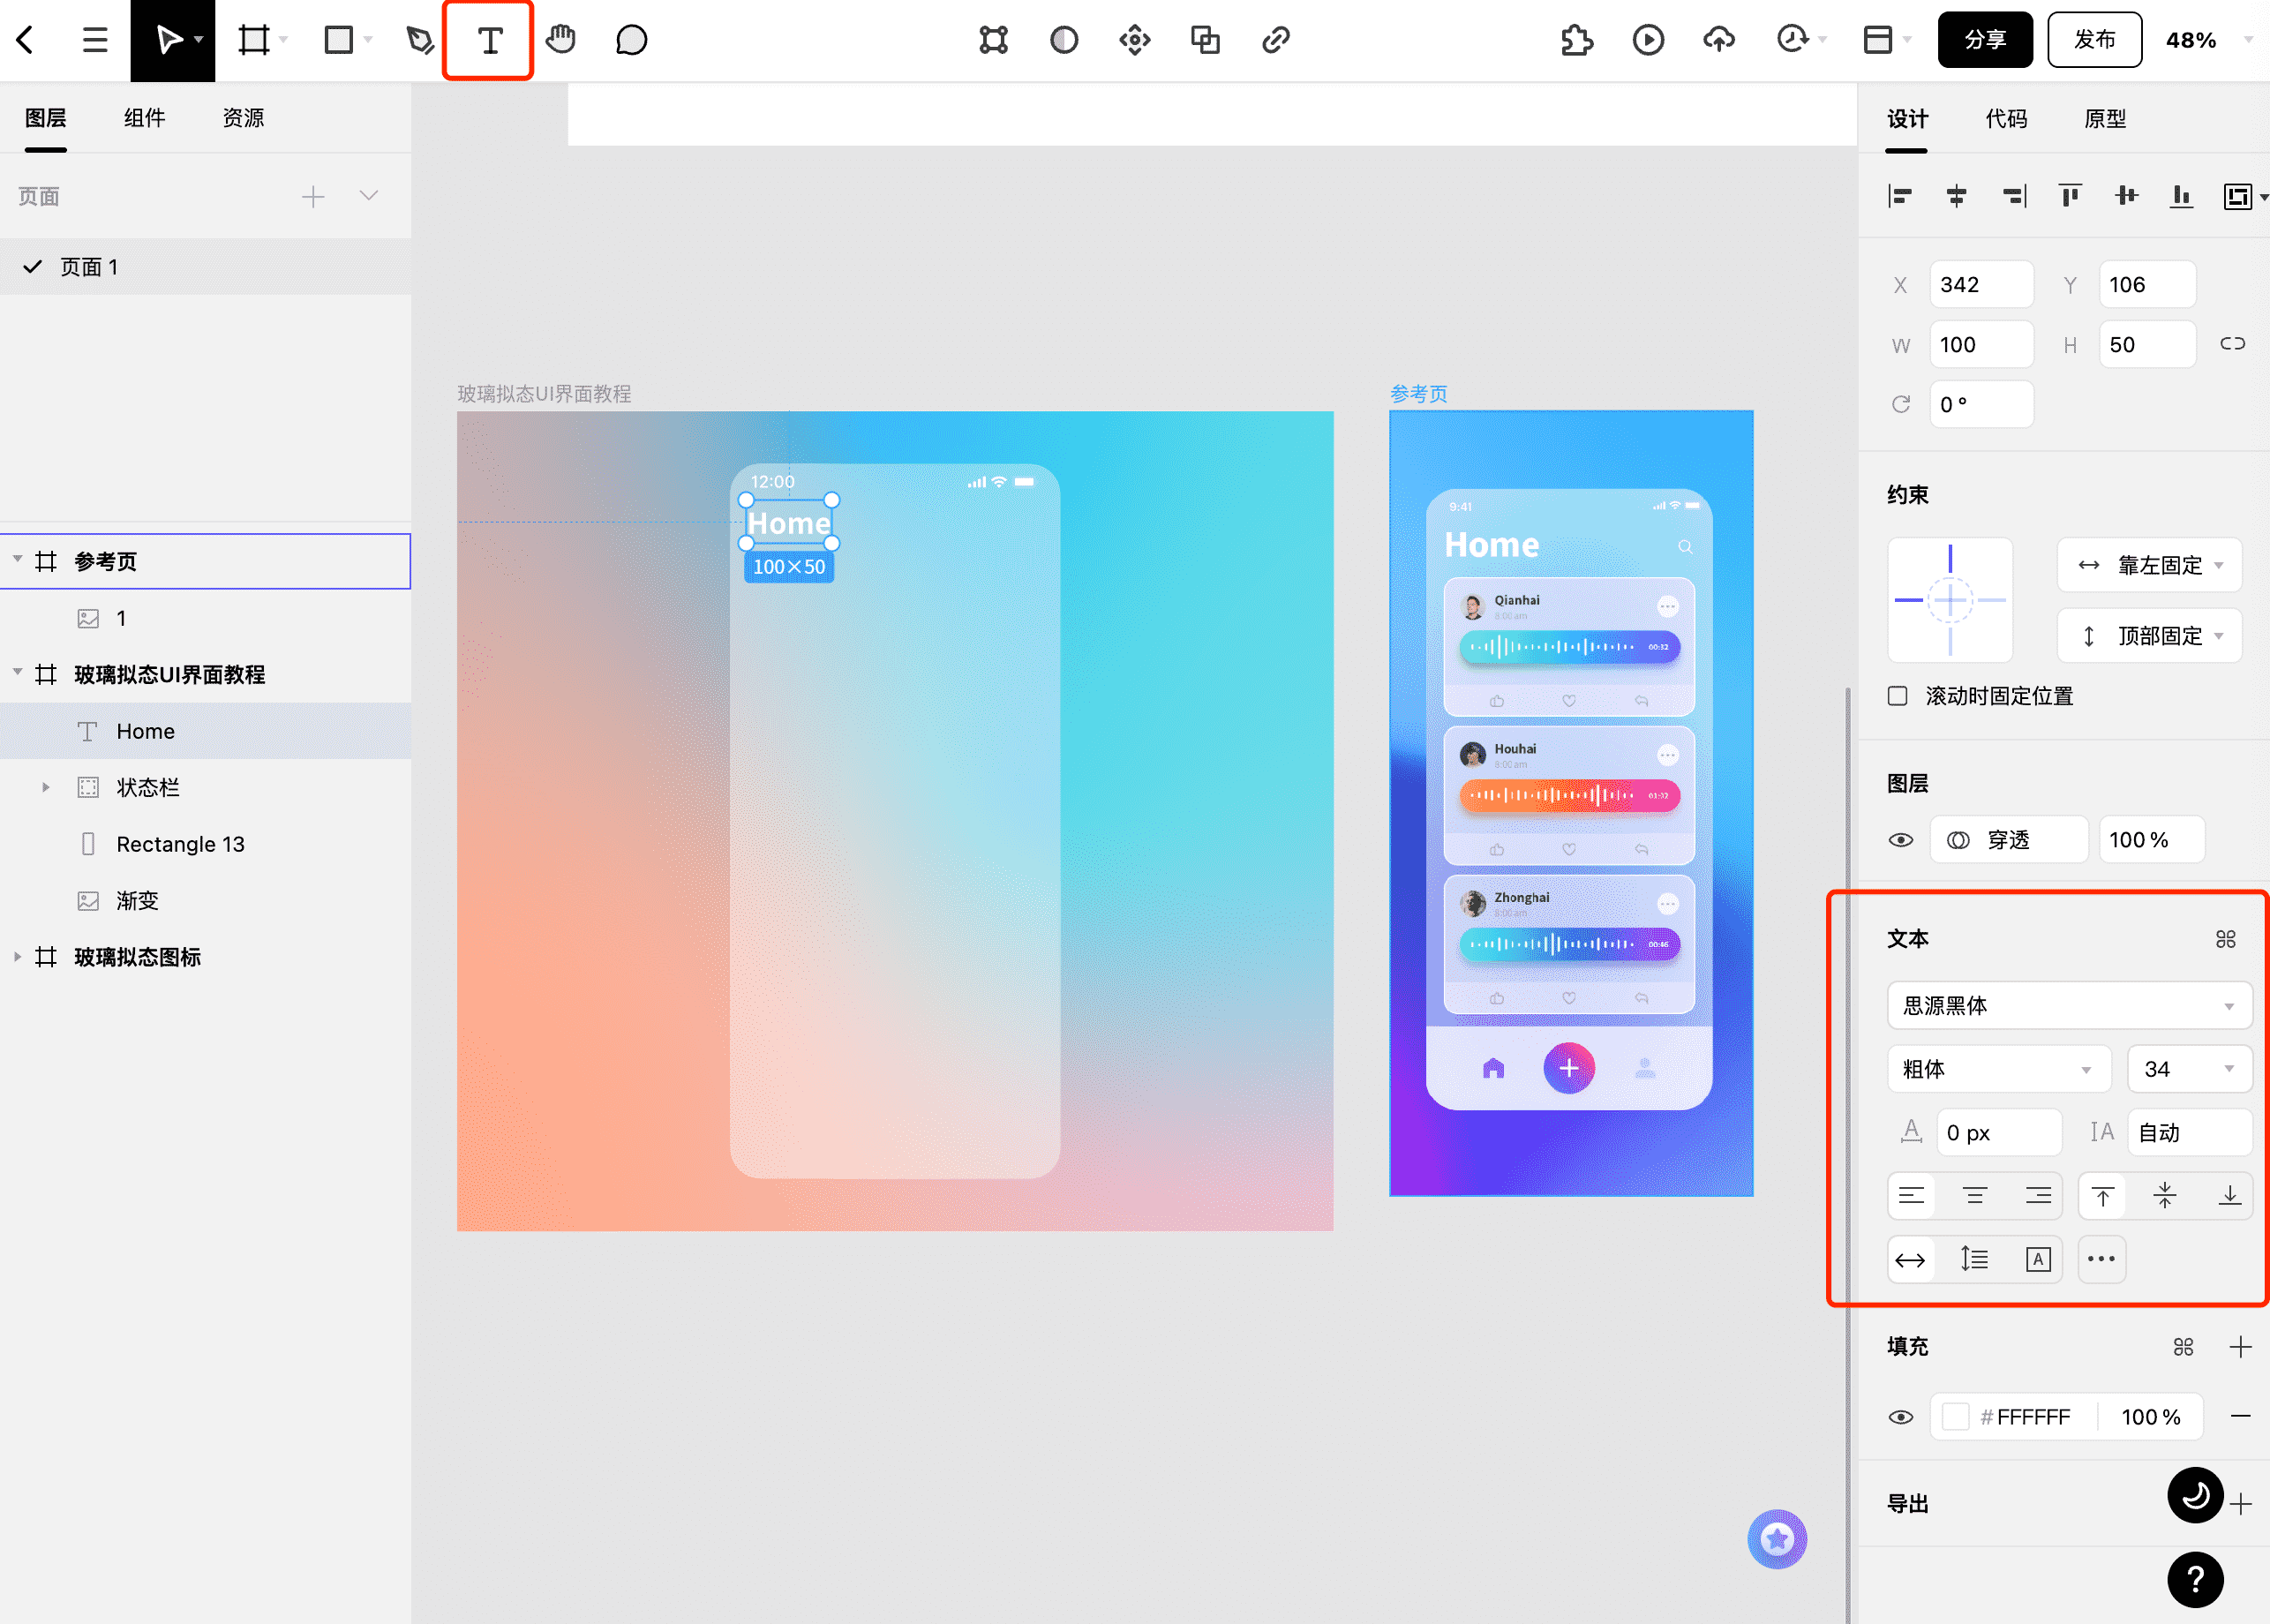Open the hamburger main menu

tap(95, 40)
